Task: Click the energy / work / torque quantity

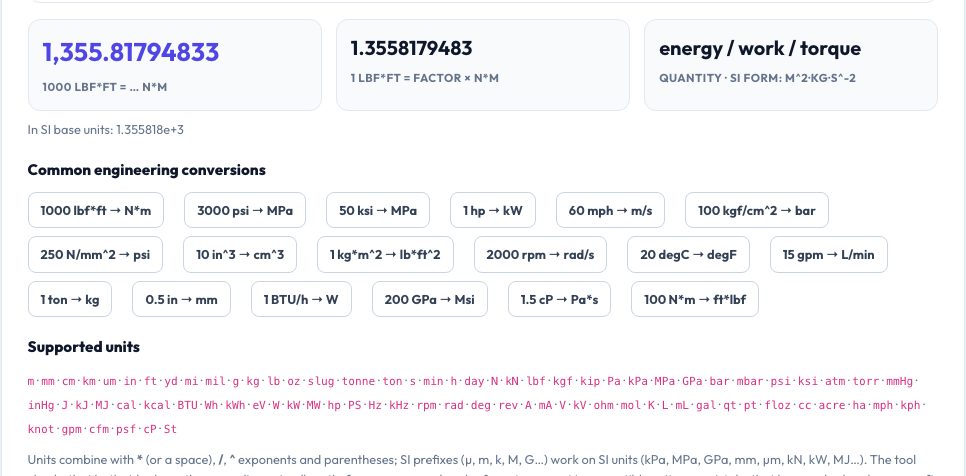Action: 760,49
